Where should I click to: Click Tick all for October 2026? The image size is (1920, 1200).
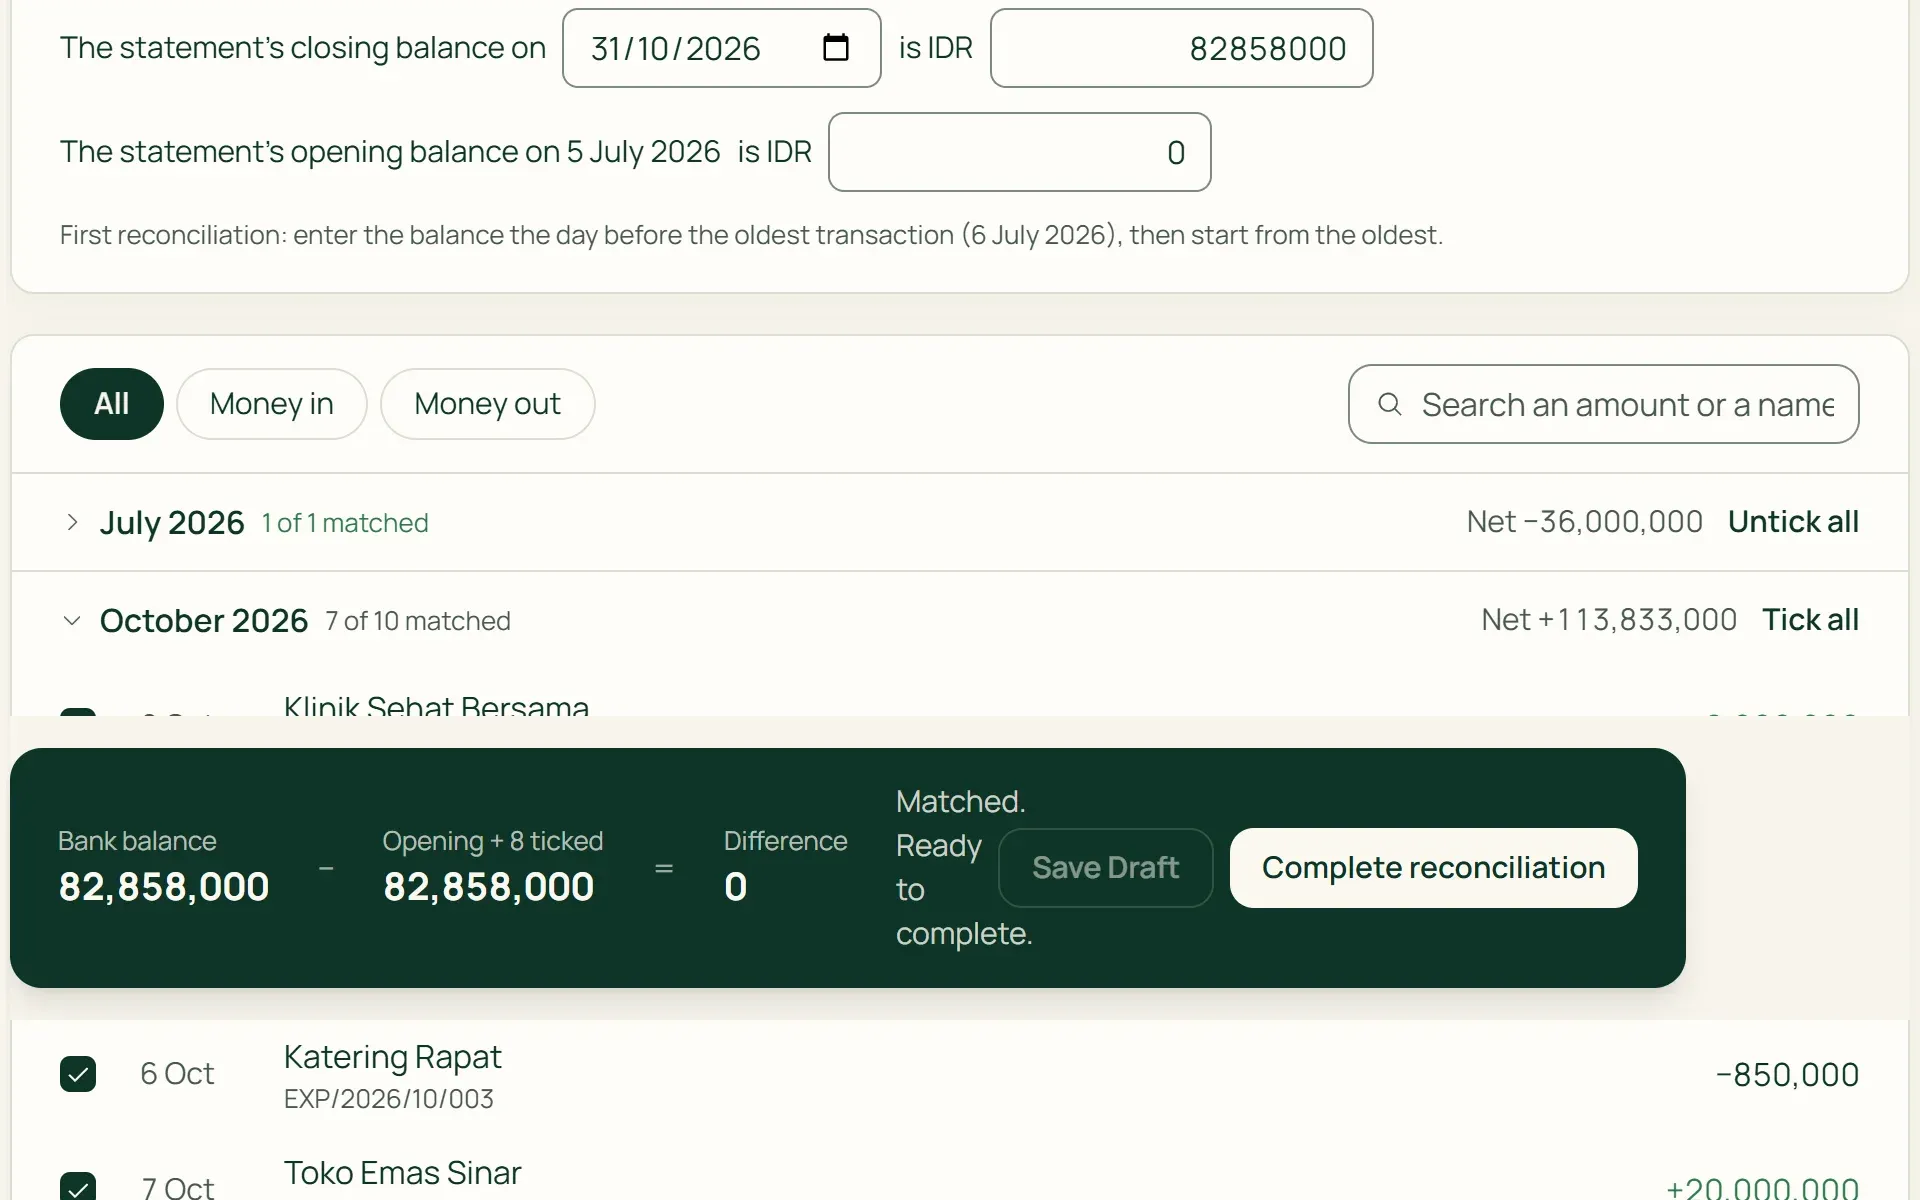pos(1810,620)
